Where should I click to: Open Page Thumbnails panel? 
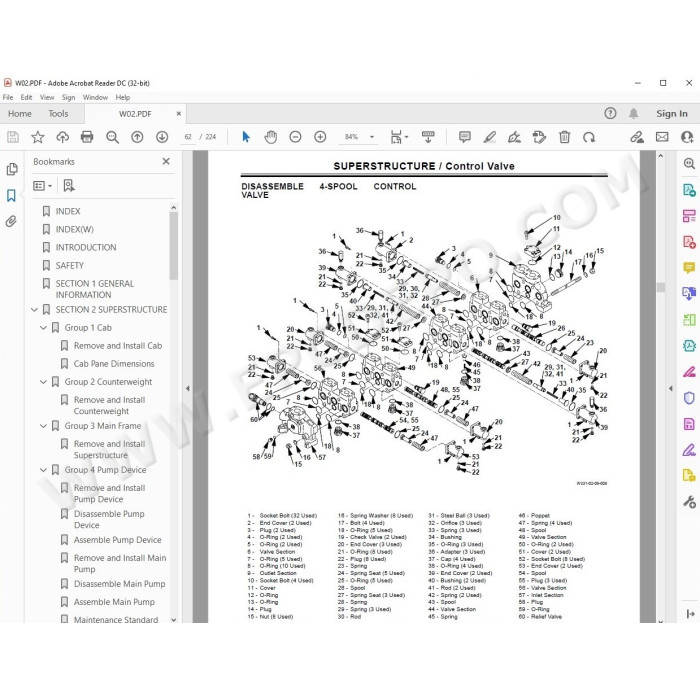point(12,169)
